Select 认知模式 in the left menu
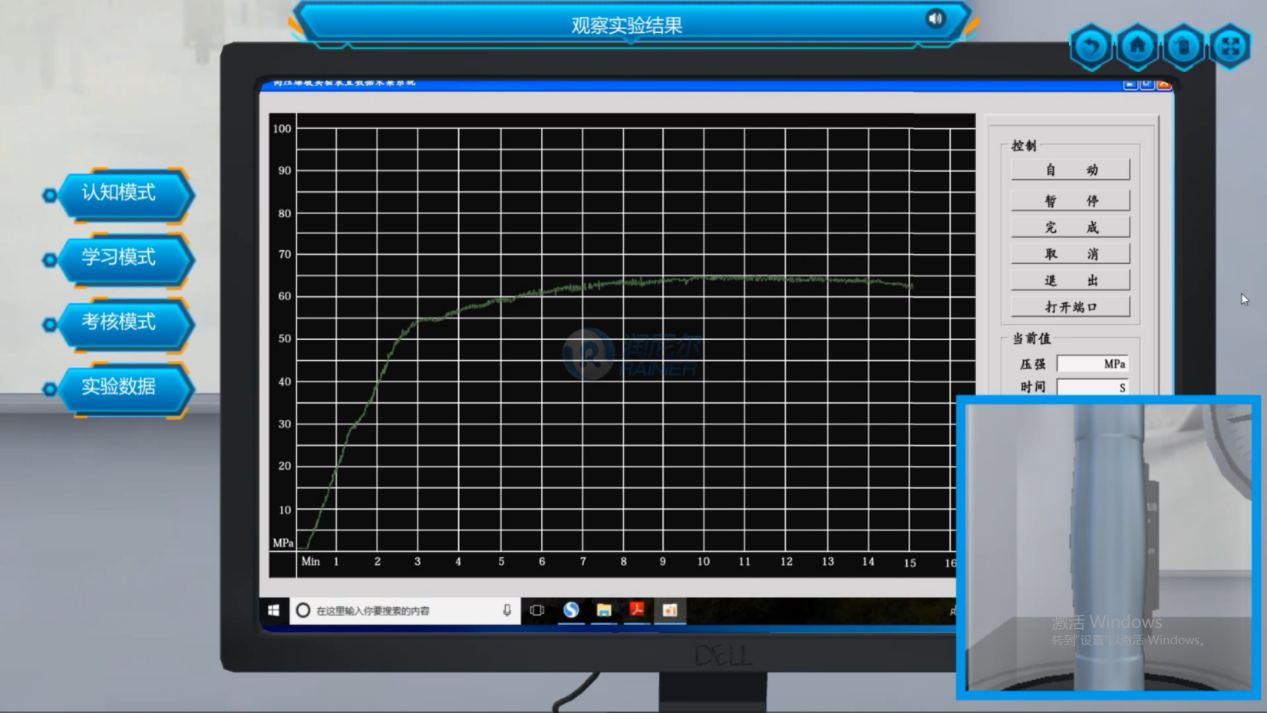 click(x=120, y=194)
